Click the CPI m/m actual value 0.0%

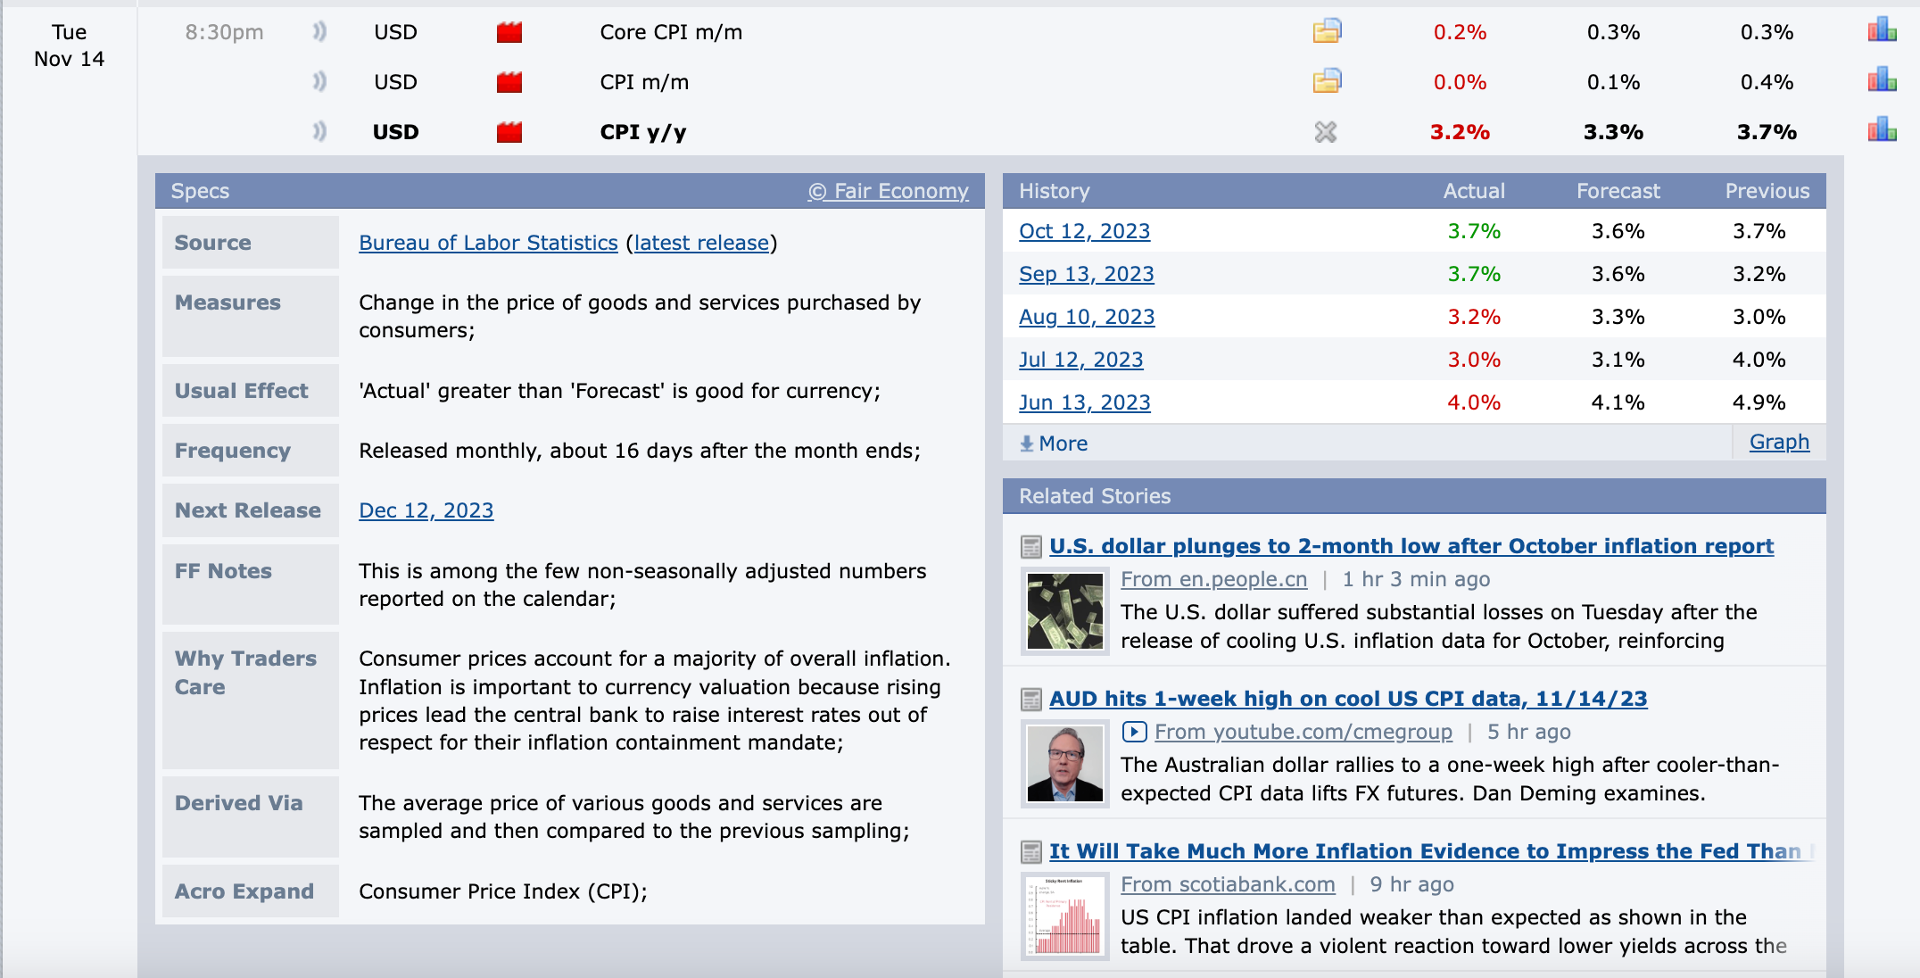pyautogui.click(x=1459, y=82)
